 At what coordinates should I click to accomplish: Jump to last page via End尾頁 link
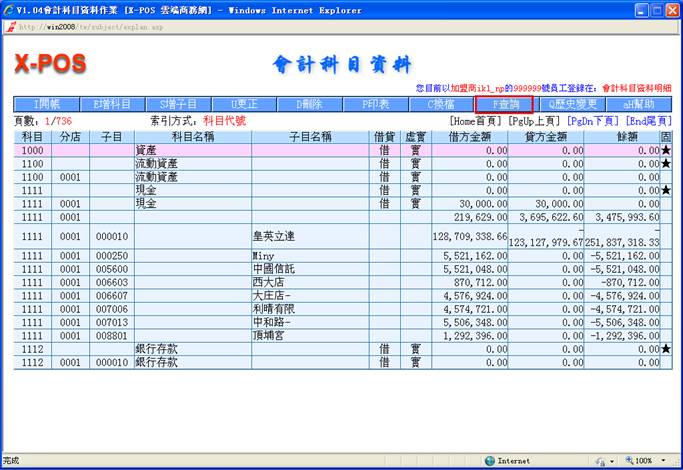tap(648, 120)
